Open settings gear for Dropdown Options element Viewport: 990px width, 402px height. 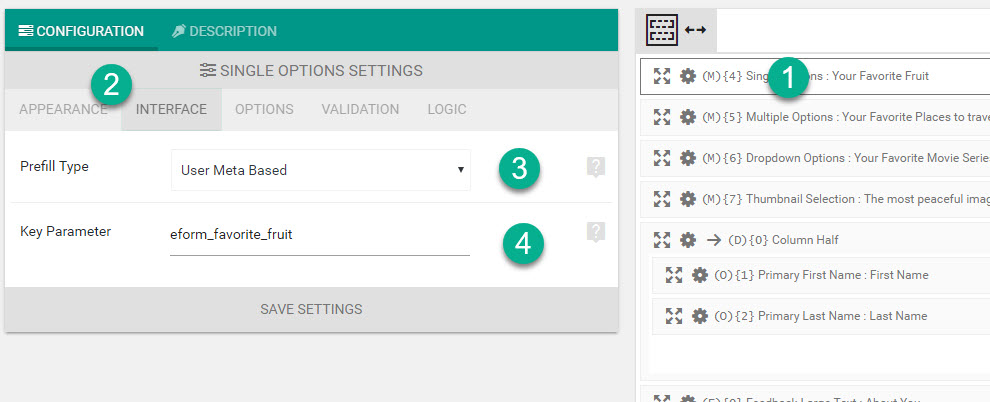tap(688, 158)
